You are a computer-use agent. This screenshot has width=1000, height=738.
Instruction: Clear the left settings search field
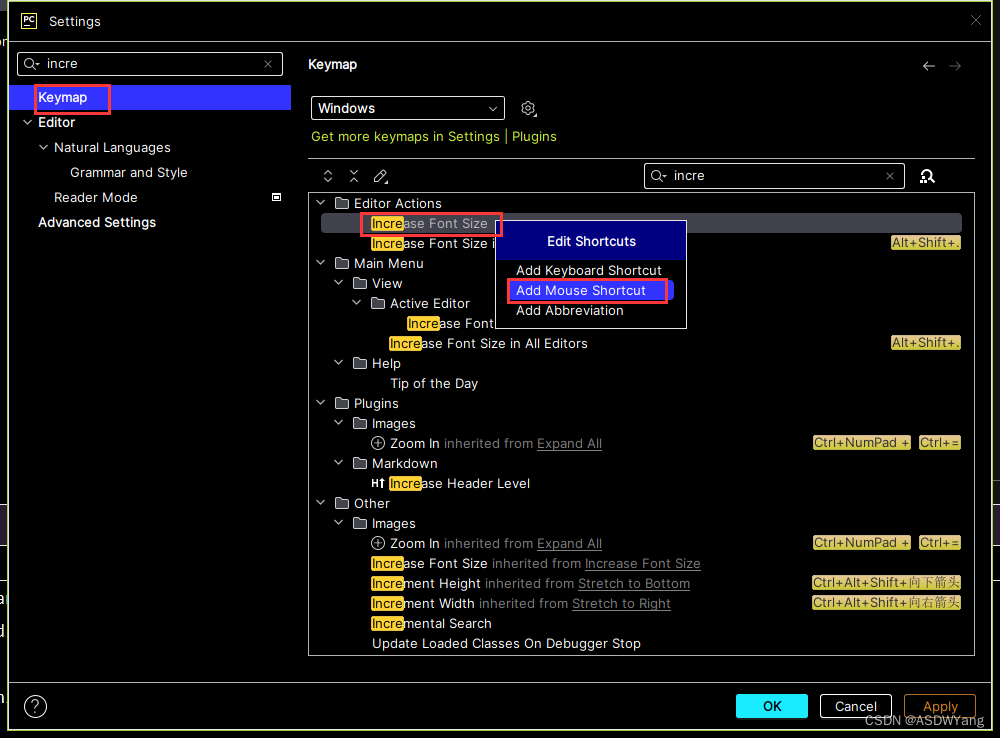point(268,64)
